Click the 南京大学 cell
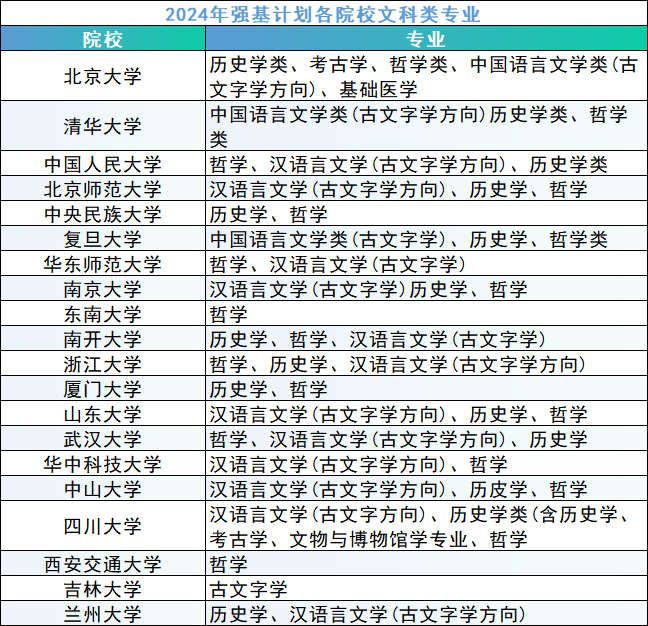The image size is (648, 626). [x=103, y=288]
